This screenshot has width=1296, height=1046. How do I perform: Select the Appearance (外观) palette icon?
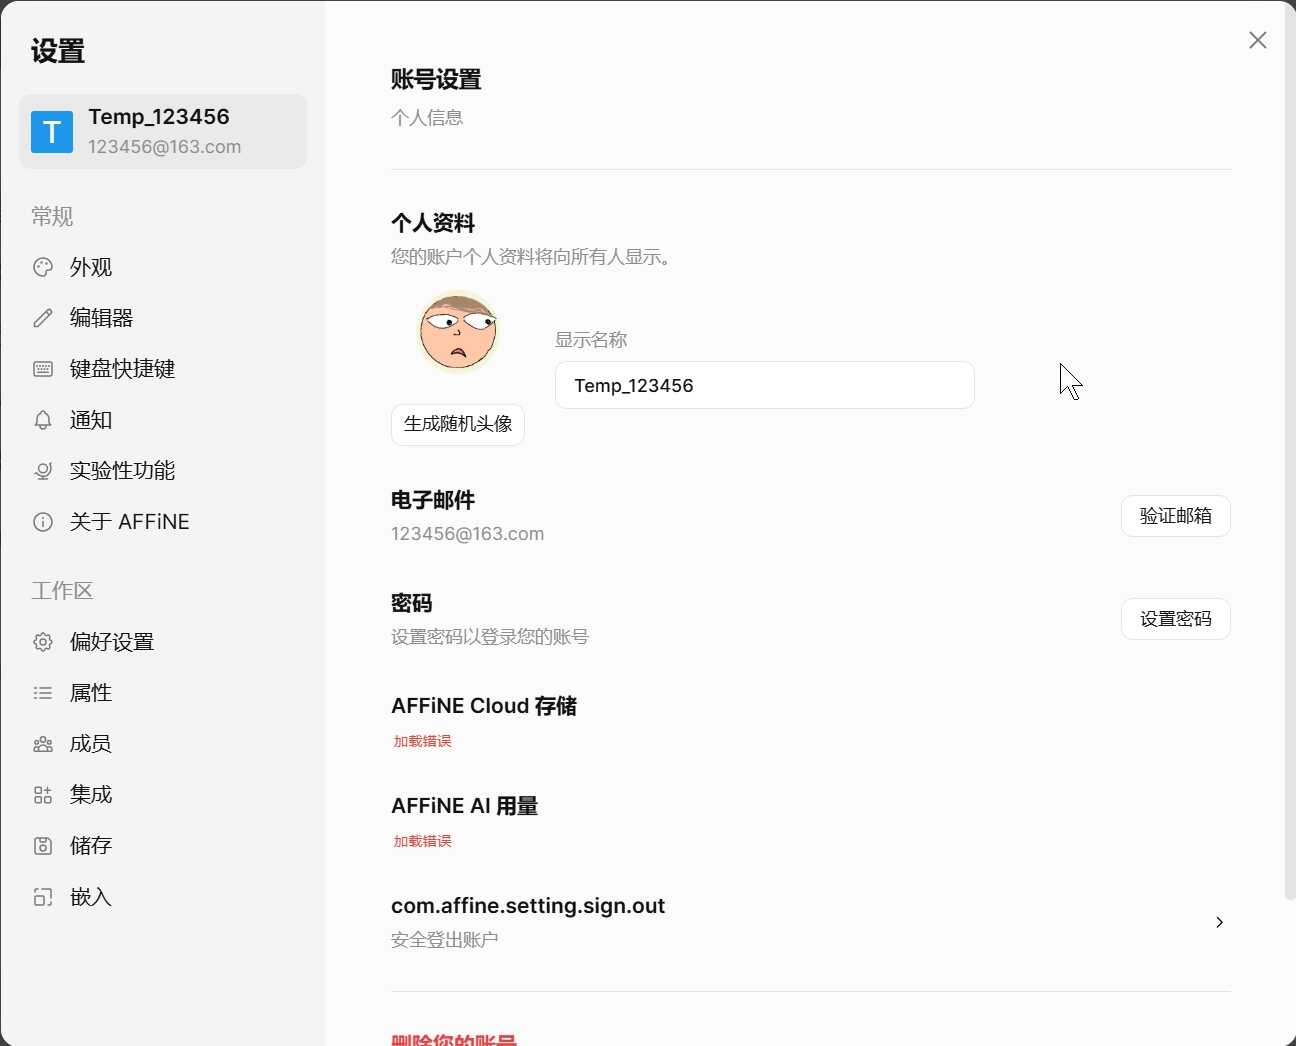point(42,267)
